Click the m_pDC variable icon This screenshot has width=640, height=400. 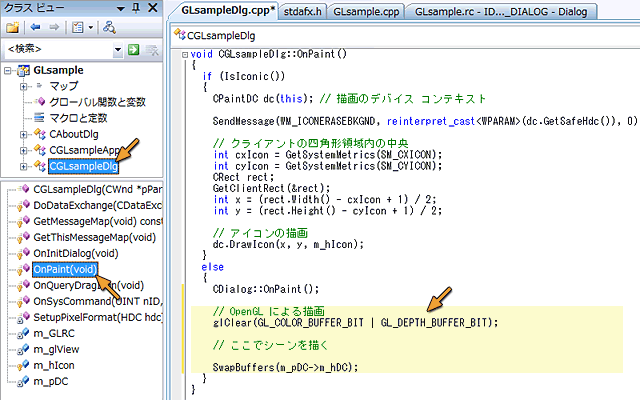coord(23,381)
